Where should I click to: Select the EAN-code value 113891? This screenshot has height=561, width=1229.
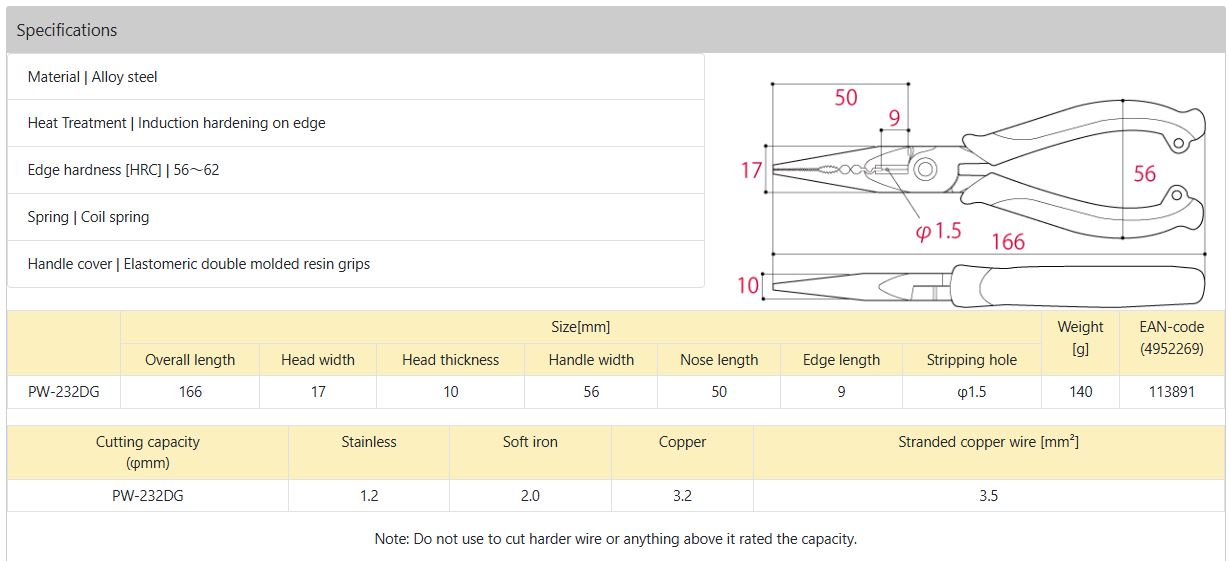(x=1172, y=392)
